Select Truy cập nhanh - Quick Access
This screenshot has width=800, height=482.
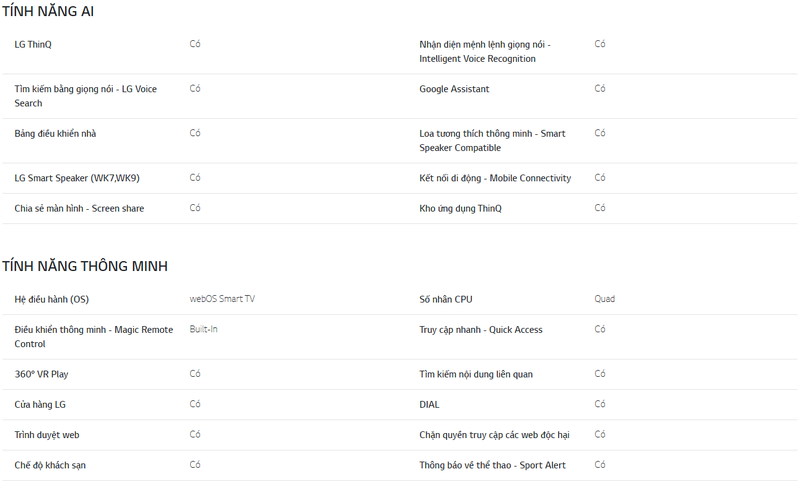click(x=480, y=330)
